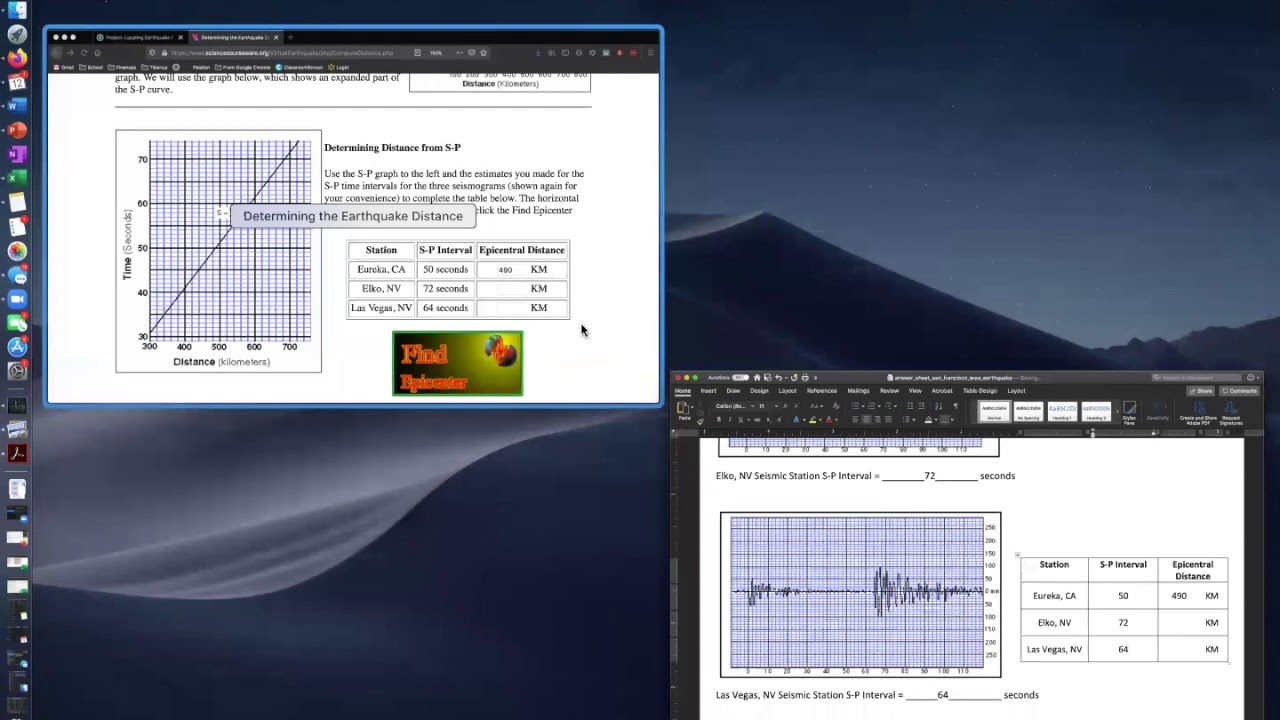Open Word's Insert ribbon tab
Image resolution: width=1280 pixels, height=720 pixels.
tap(708, 391)
